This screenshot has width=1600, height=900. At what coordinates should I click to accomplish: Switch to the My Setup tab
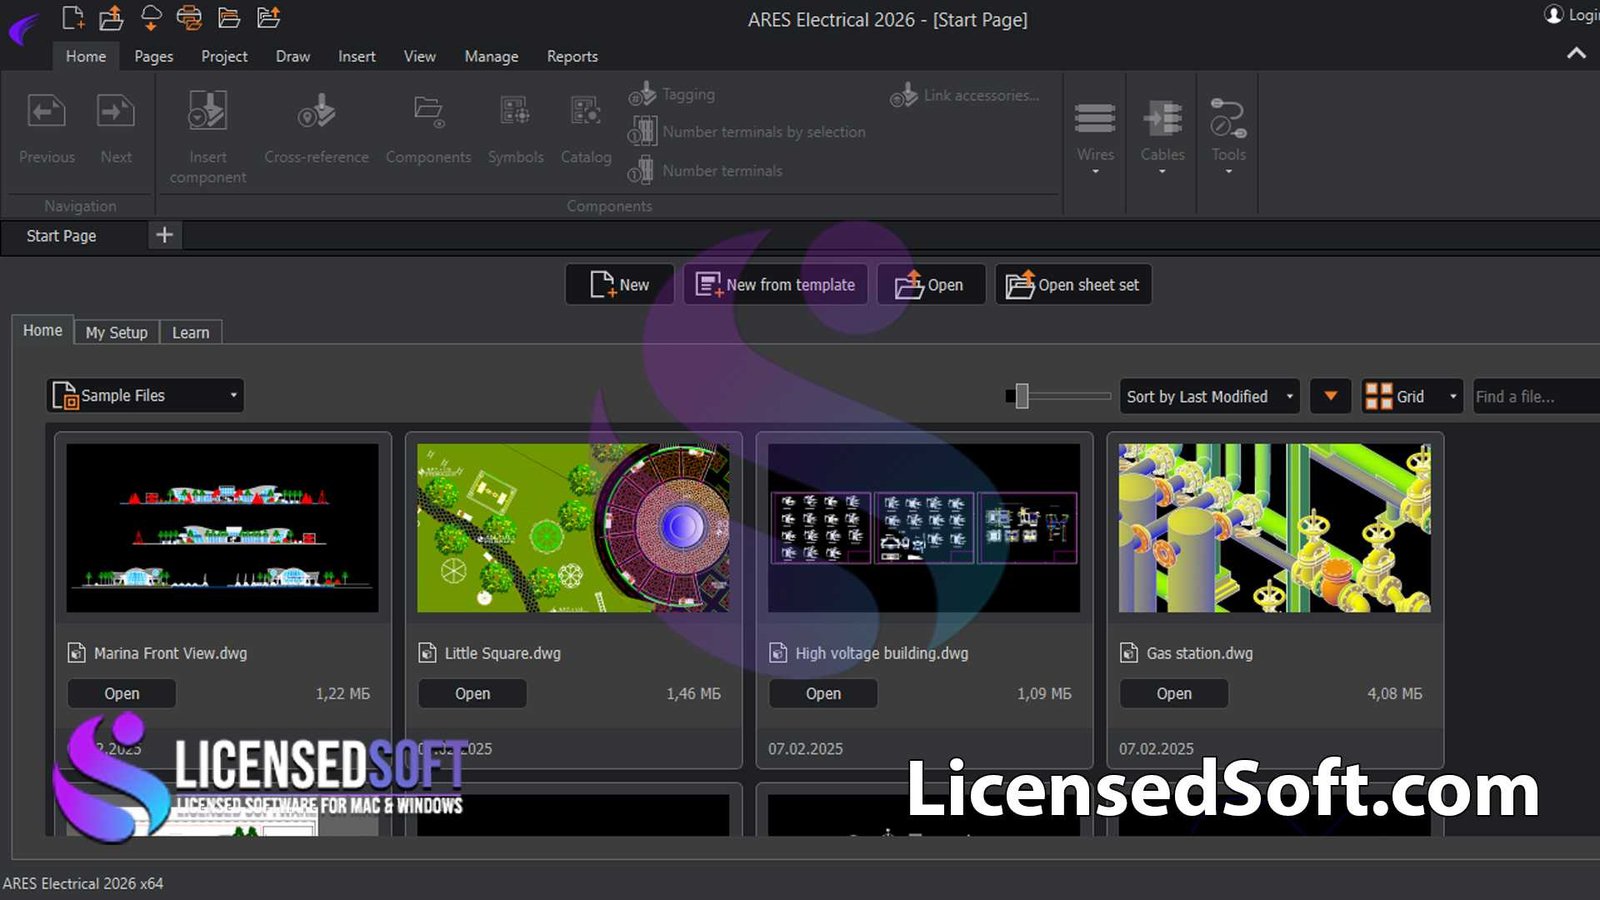[x=116, y=332]
